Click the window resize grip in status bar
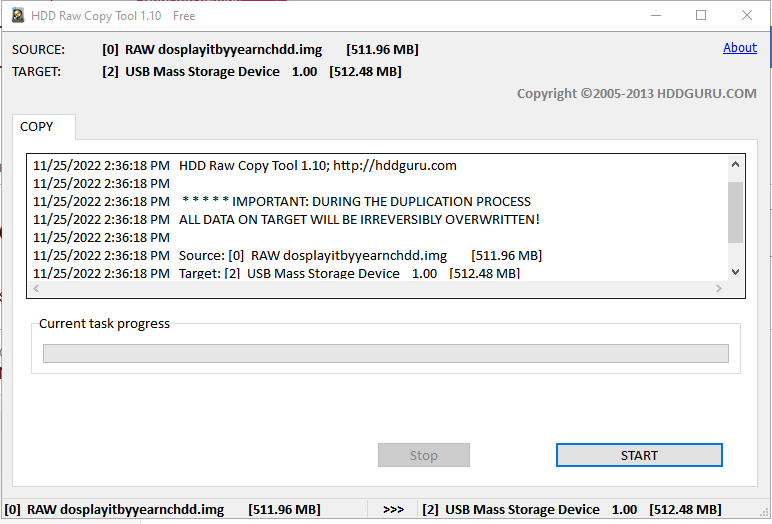Image resolution: width=772 pixels, height=524 pixels. click(764, 512)
